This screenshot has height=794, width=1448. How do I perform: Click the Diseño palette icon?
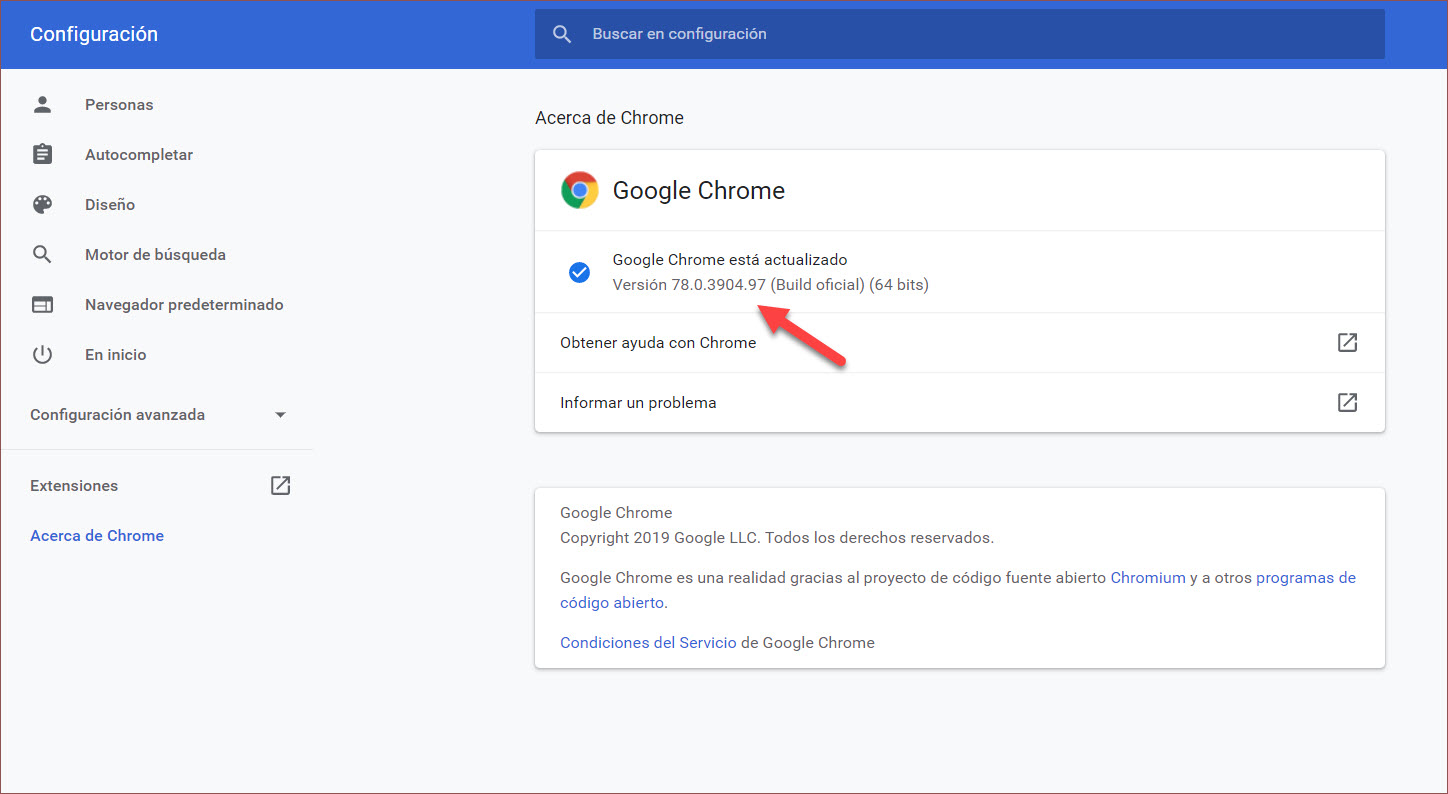point(42,204)
